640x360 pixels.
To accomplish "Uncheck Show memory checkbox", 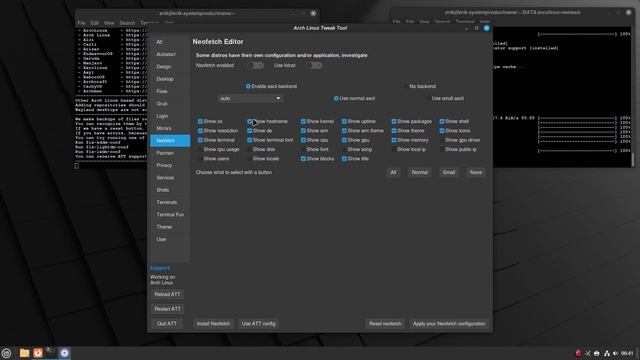I will [394, 140].
